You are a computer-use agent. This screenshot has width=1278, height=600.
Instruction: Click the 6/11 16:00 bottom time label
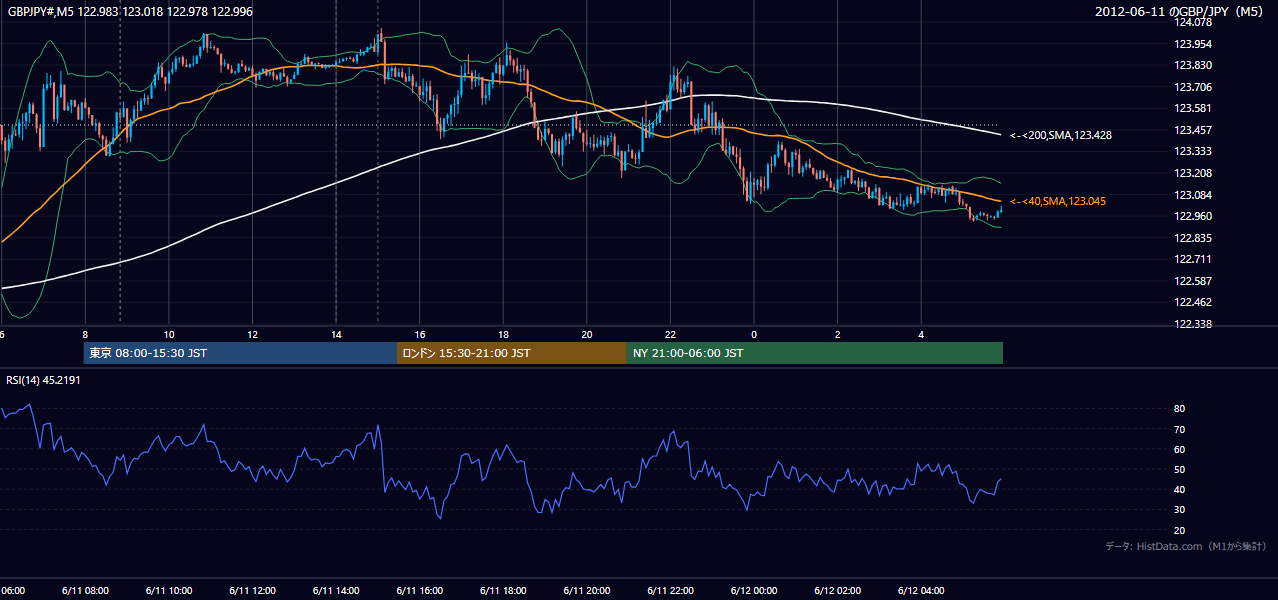[420, 590]
